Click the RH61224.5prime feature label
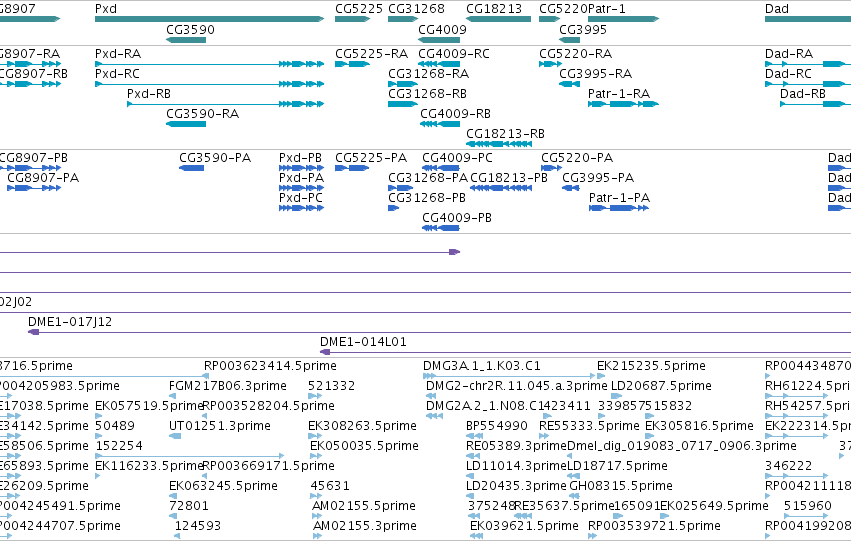Image resolution: width=851 pixels, height=541 pixels. tap(808, 386)
